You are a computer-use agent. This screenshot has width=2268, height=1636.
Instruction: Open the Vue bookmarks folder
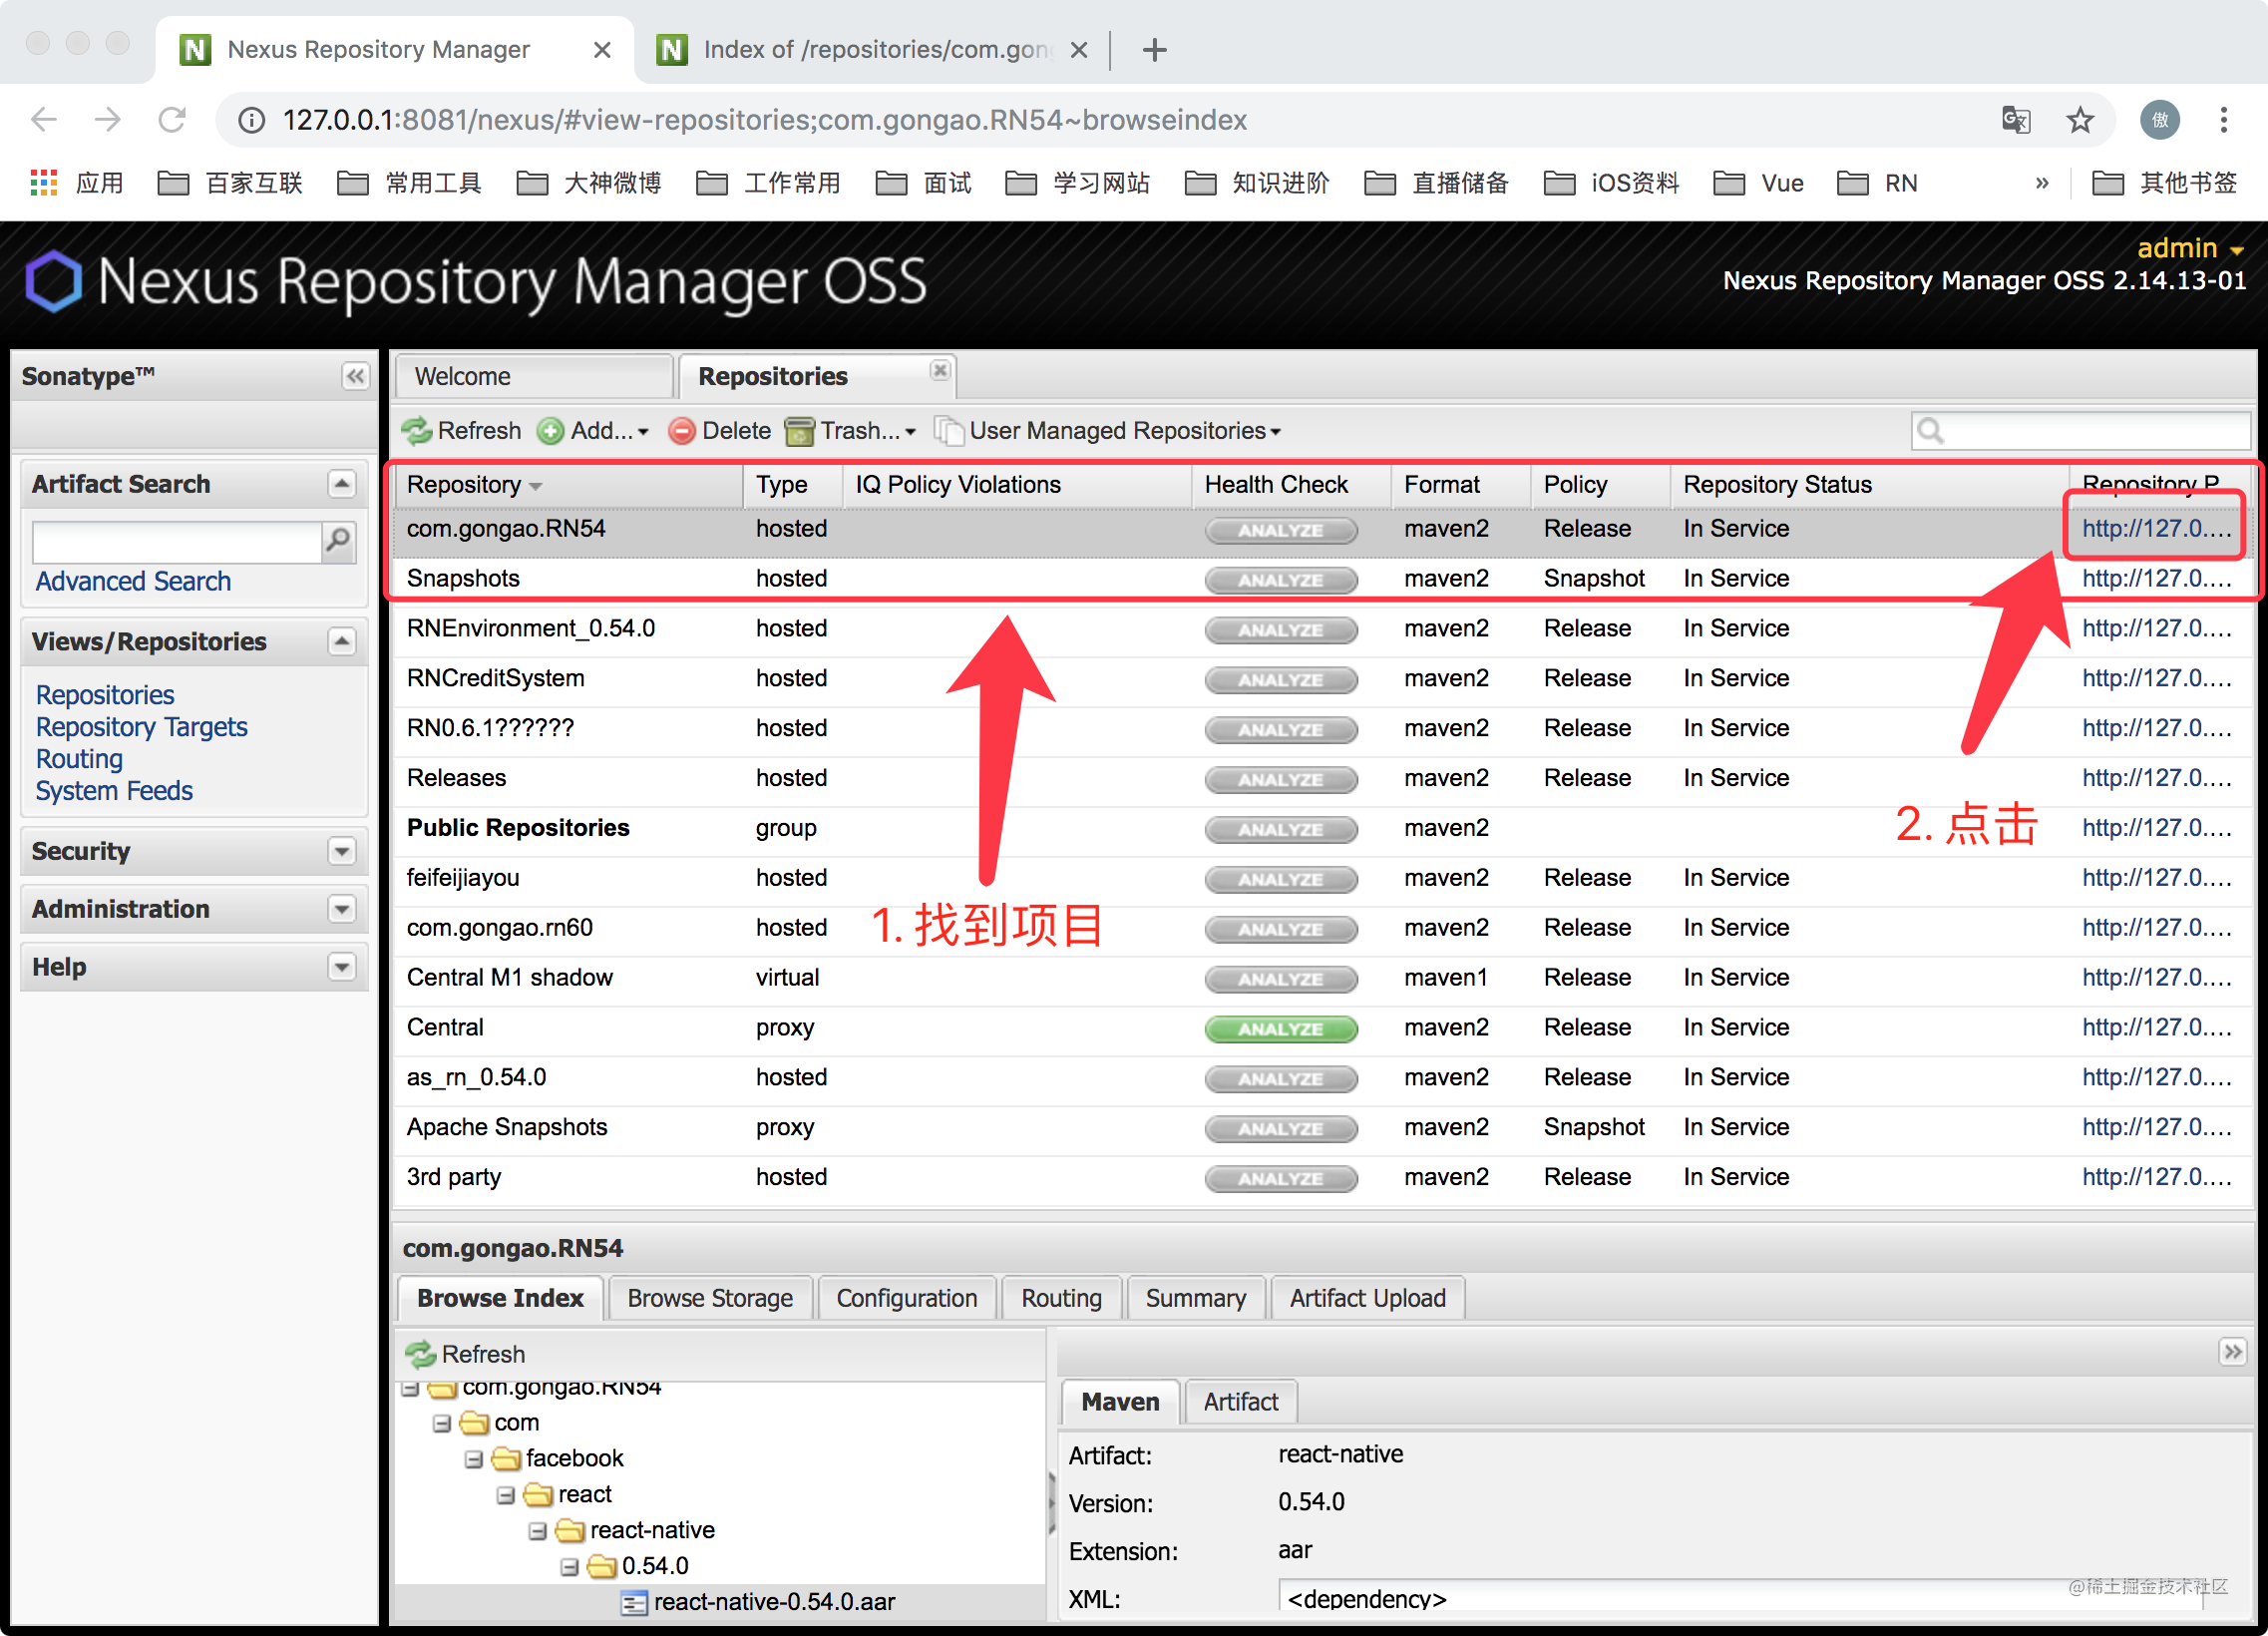tap(1760, 183)
